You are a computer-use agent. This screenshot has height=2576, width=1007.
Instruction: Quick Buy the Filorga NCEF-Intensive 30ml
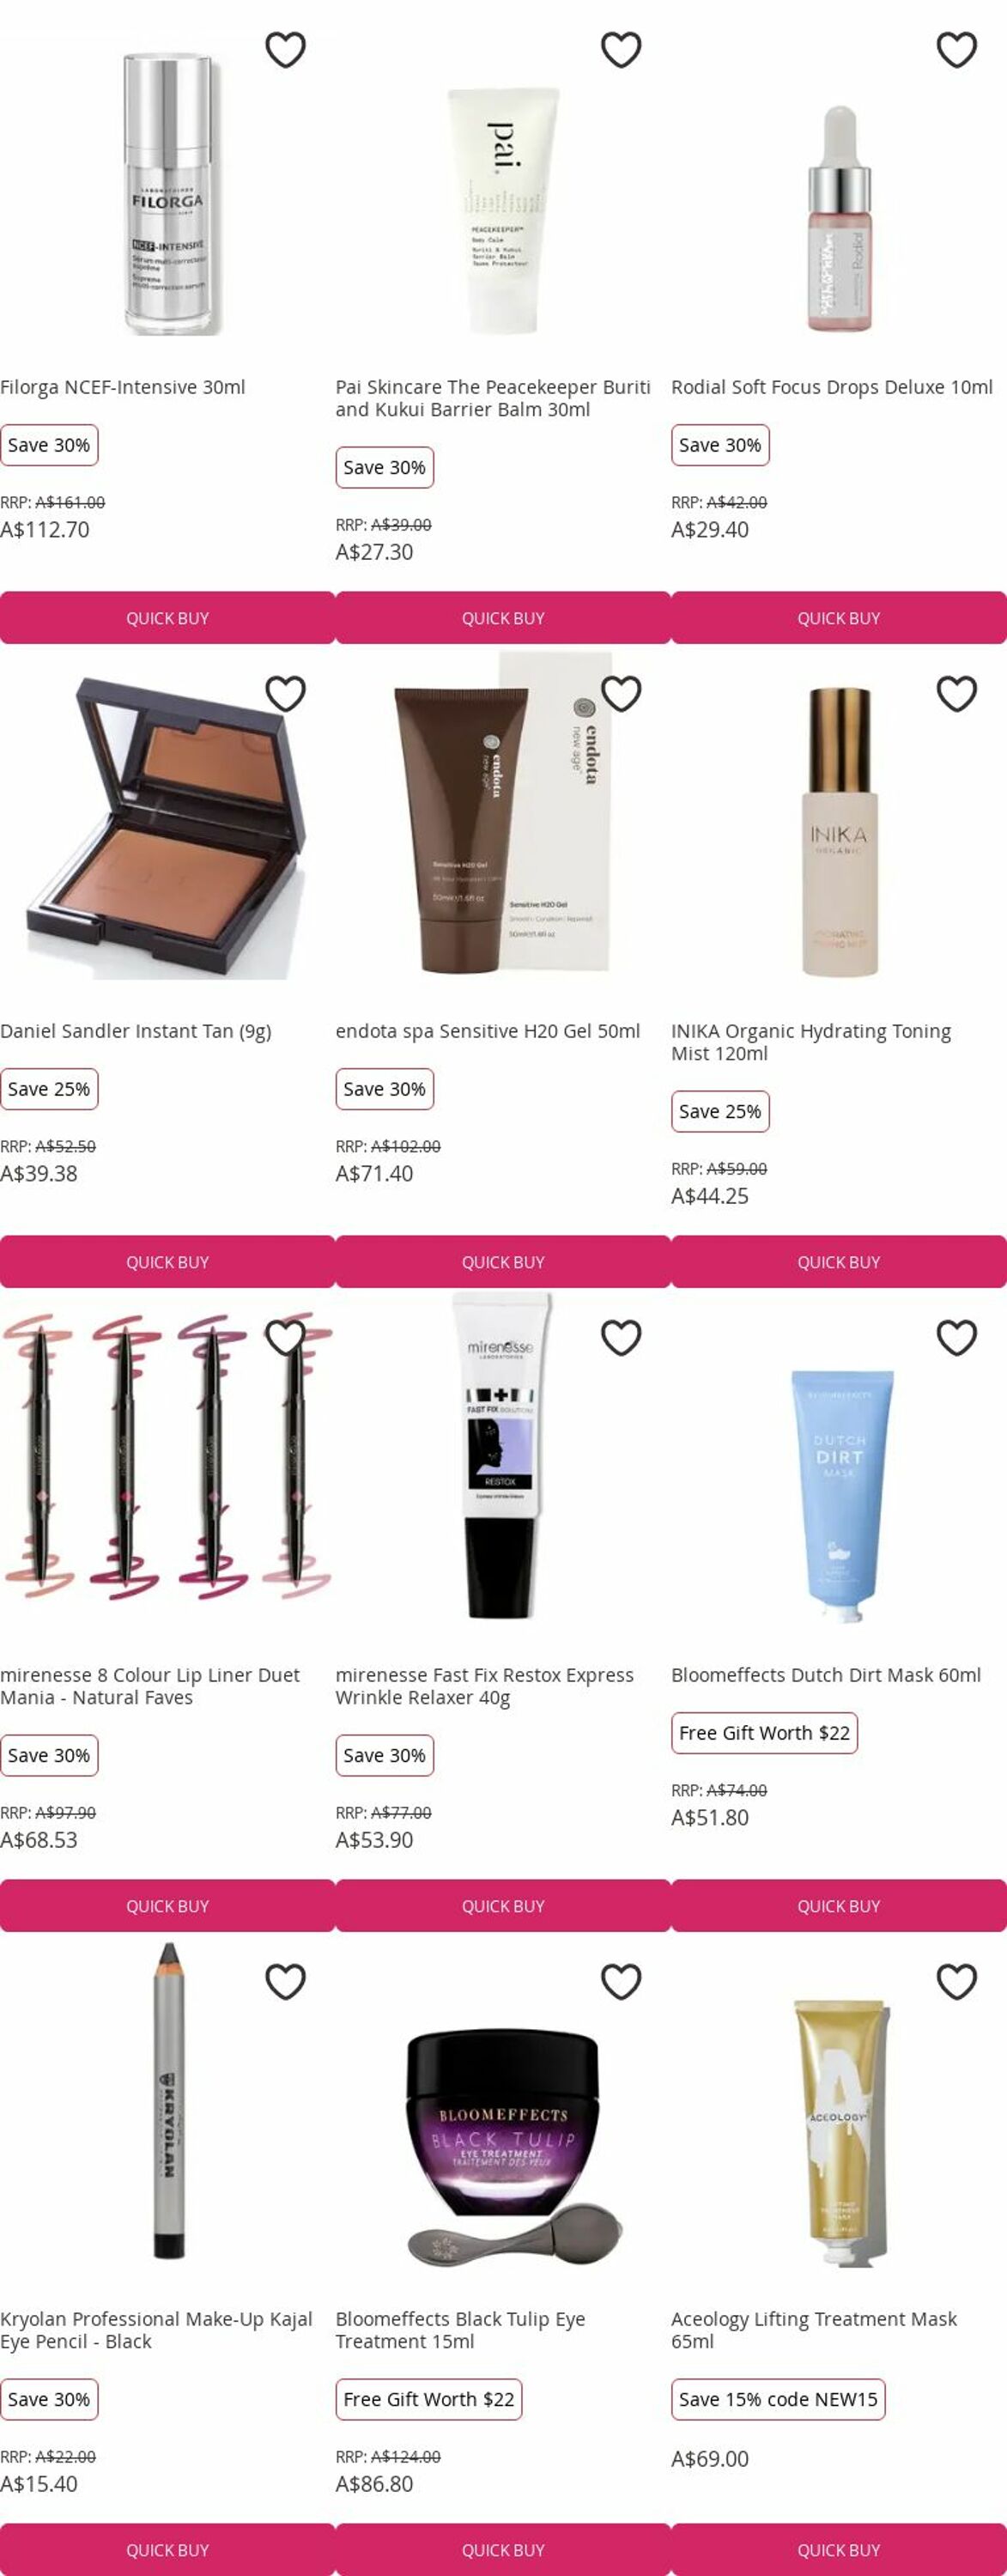click(x=167, y=618)
